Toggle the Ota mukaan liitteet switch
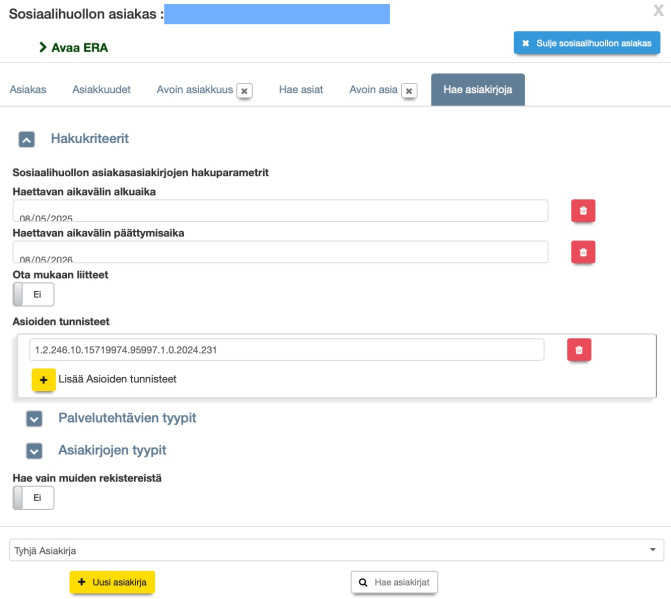The width and height of the screenshot is (671, 599). tap(33, 294)
